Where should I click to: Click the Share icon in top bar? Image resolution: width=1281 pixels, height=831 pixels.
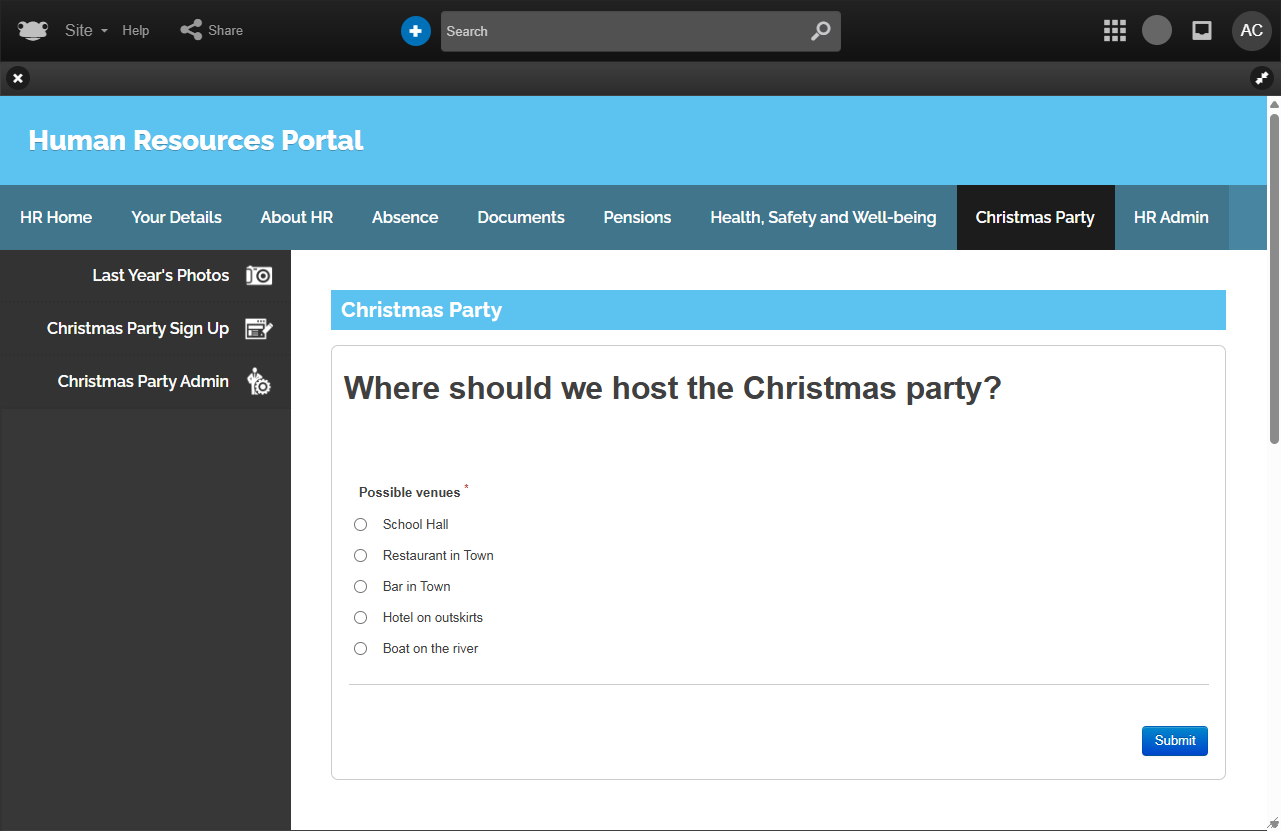tap(191, 30)
